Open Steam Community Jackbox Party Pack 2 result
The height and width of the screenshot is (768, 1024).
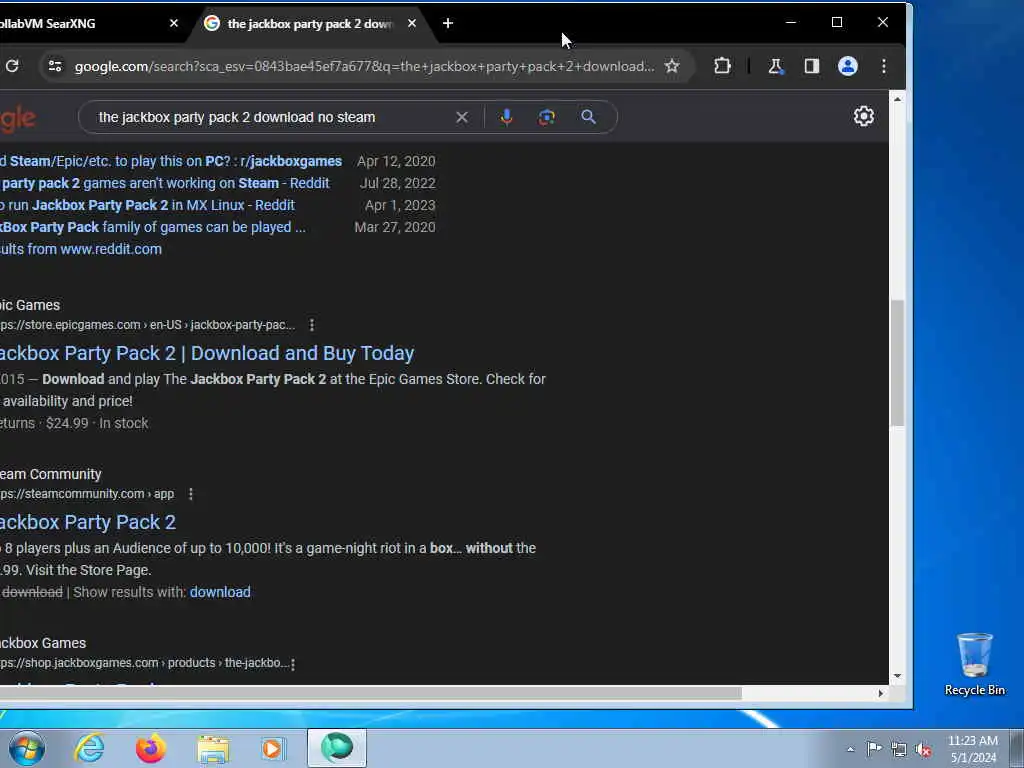(x=88, y=522)
